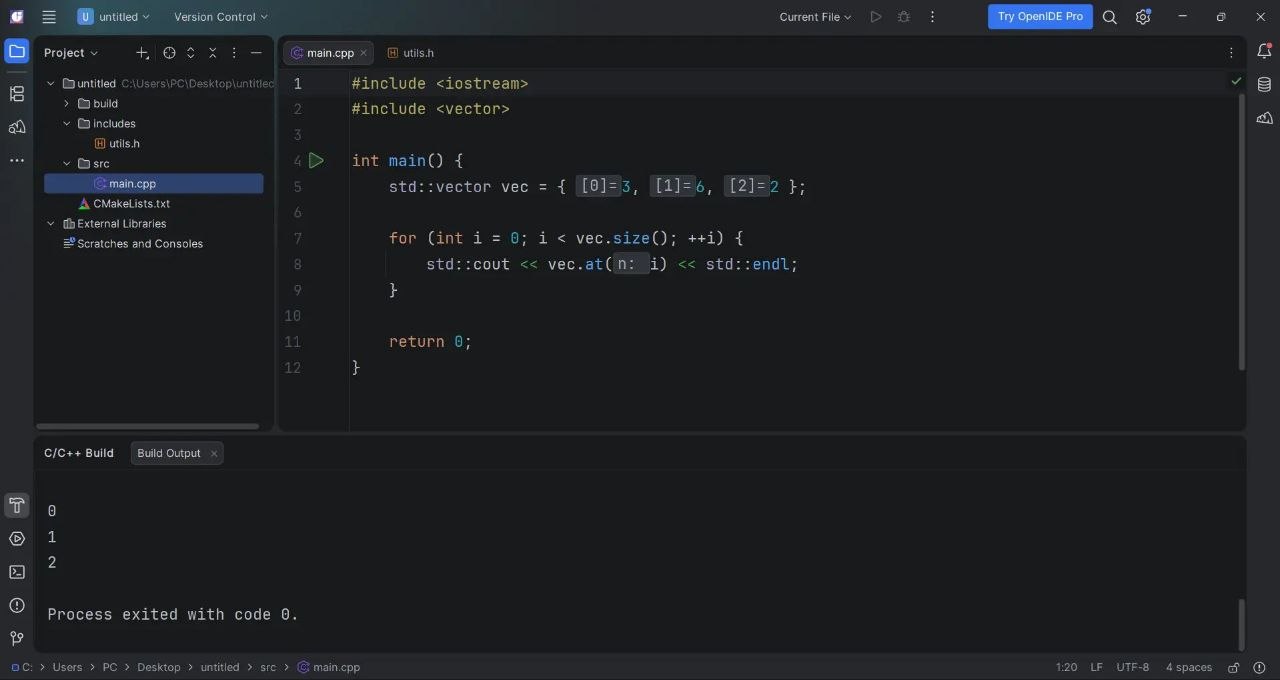Open the untitled project dropdown
The height and width of the screenshot is (680, 1280).
[x=113, y=17]
